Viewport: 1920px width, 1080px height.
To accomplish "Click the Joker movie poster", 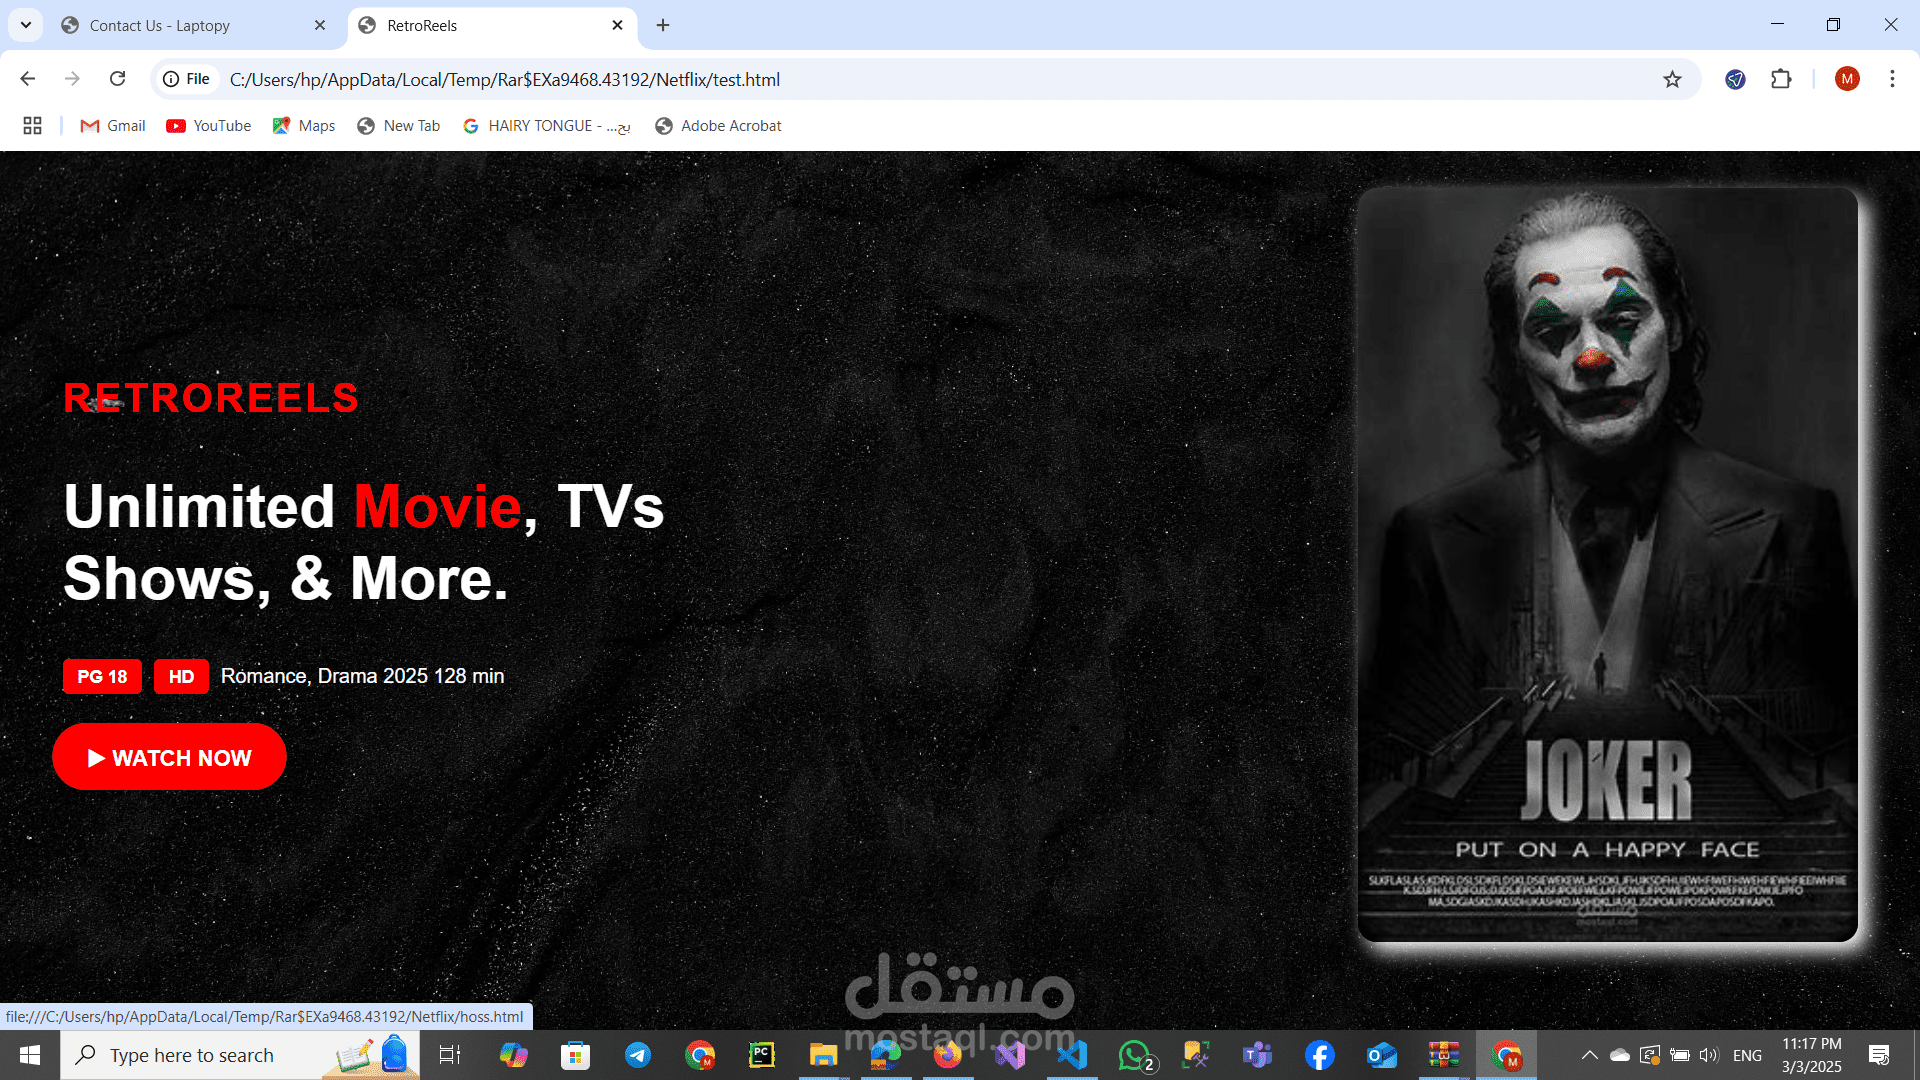I will (x=1607, y=565).
